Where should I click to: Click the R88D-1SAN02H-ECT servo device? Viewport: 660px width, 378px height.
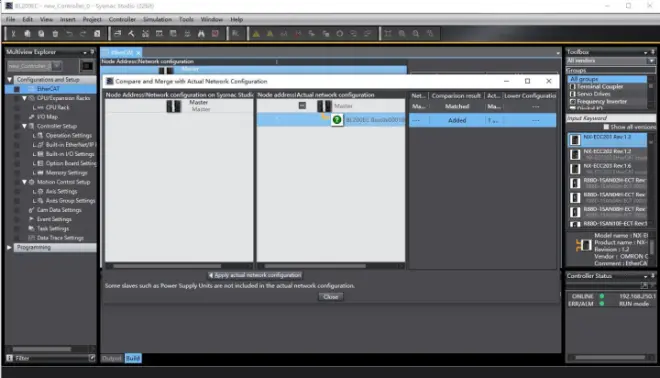point(607,183)
